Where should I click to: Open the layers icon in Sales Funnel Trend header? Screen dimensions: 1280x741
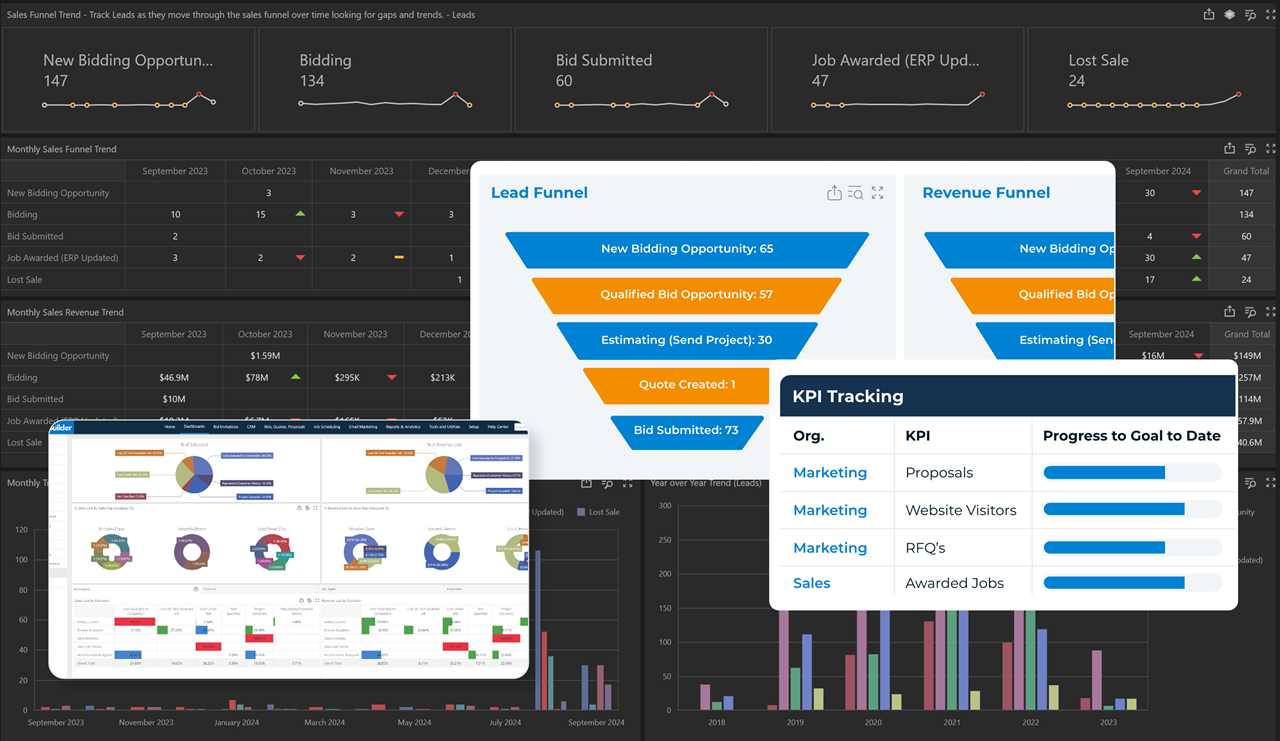pyautogui.click(x=1230, y=14)
